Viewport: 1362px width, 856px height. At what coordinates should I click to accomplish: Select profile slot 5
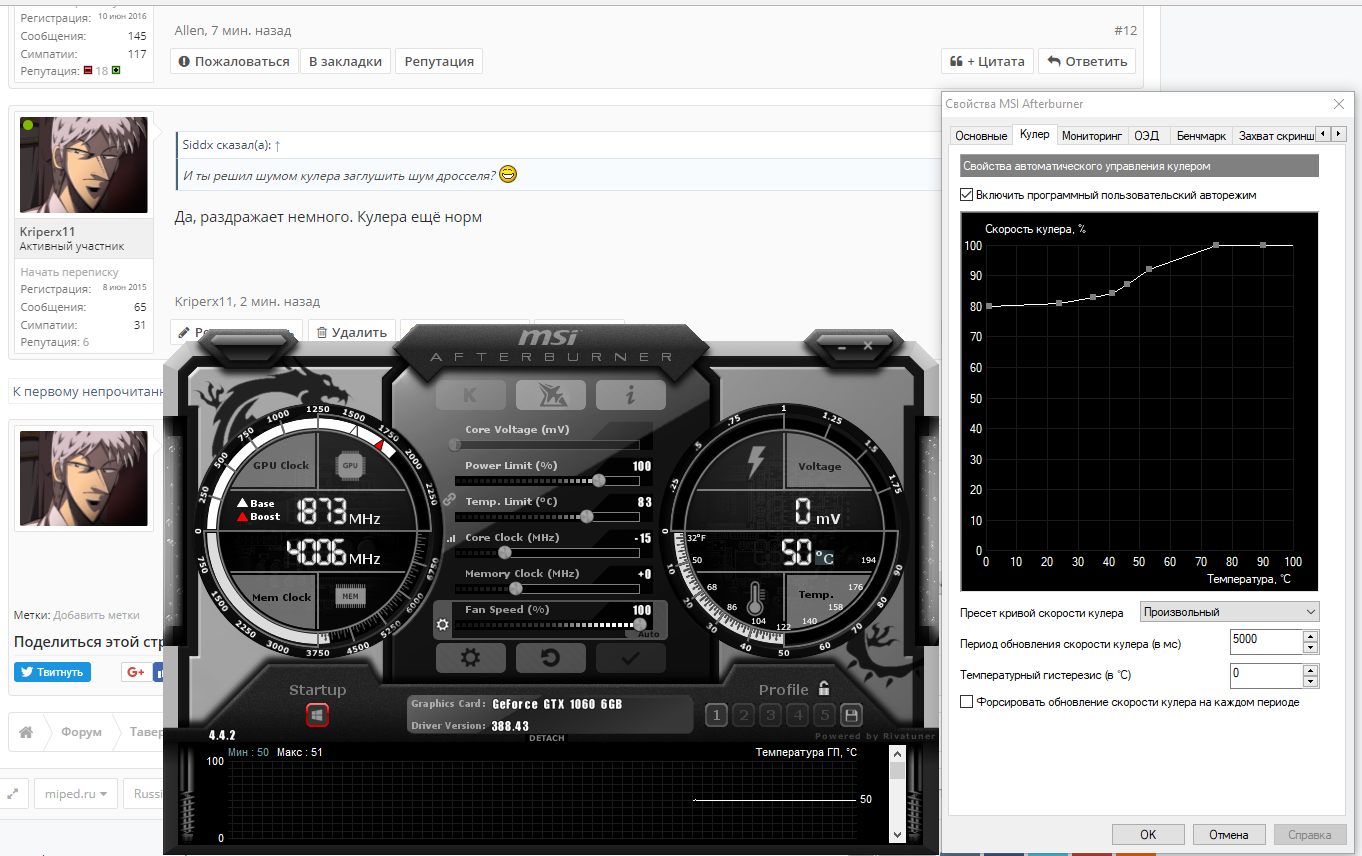(x=824, y=715)
